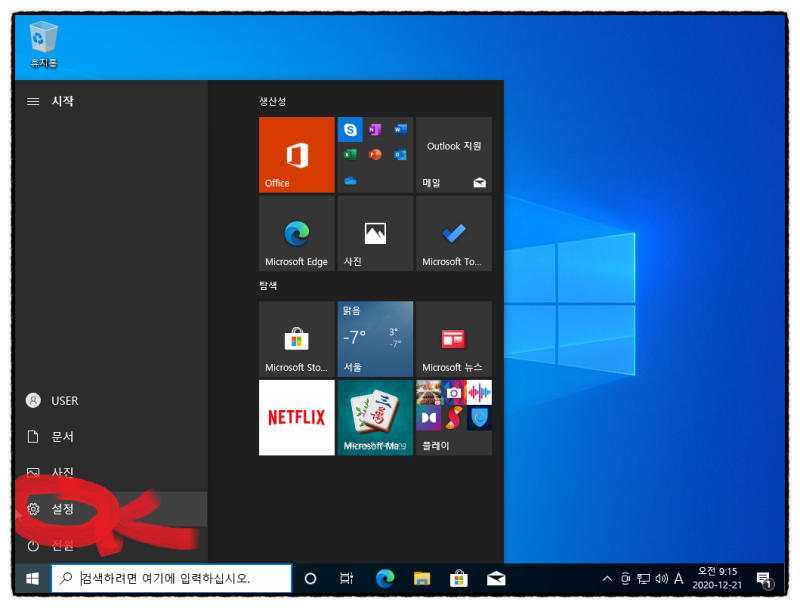Click the Windows Start button
This screenshot has height=608, width=800.
click(33, 578)
